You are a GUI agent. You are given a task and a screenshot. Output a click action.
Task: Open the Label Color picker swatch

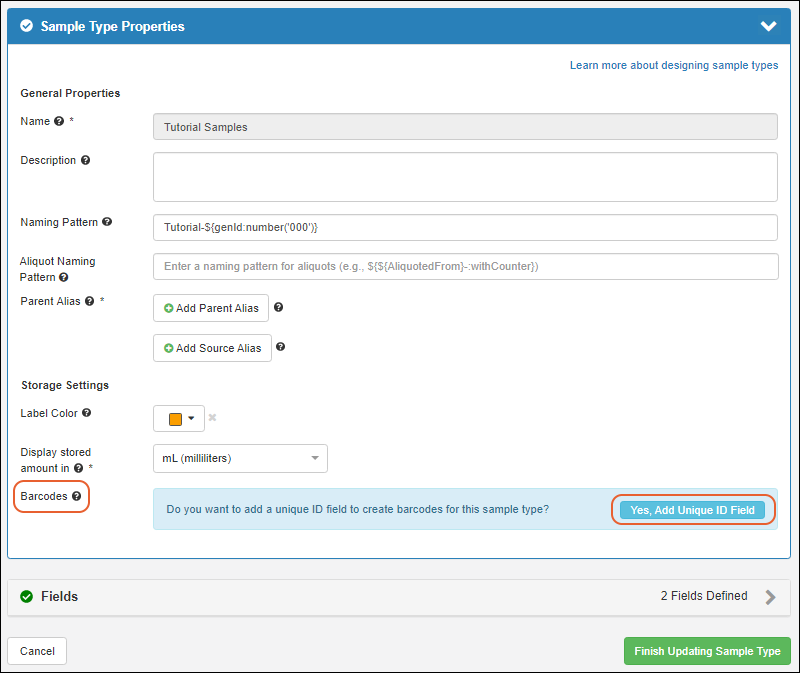179,418
